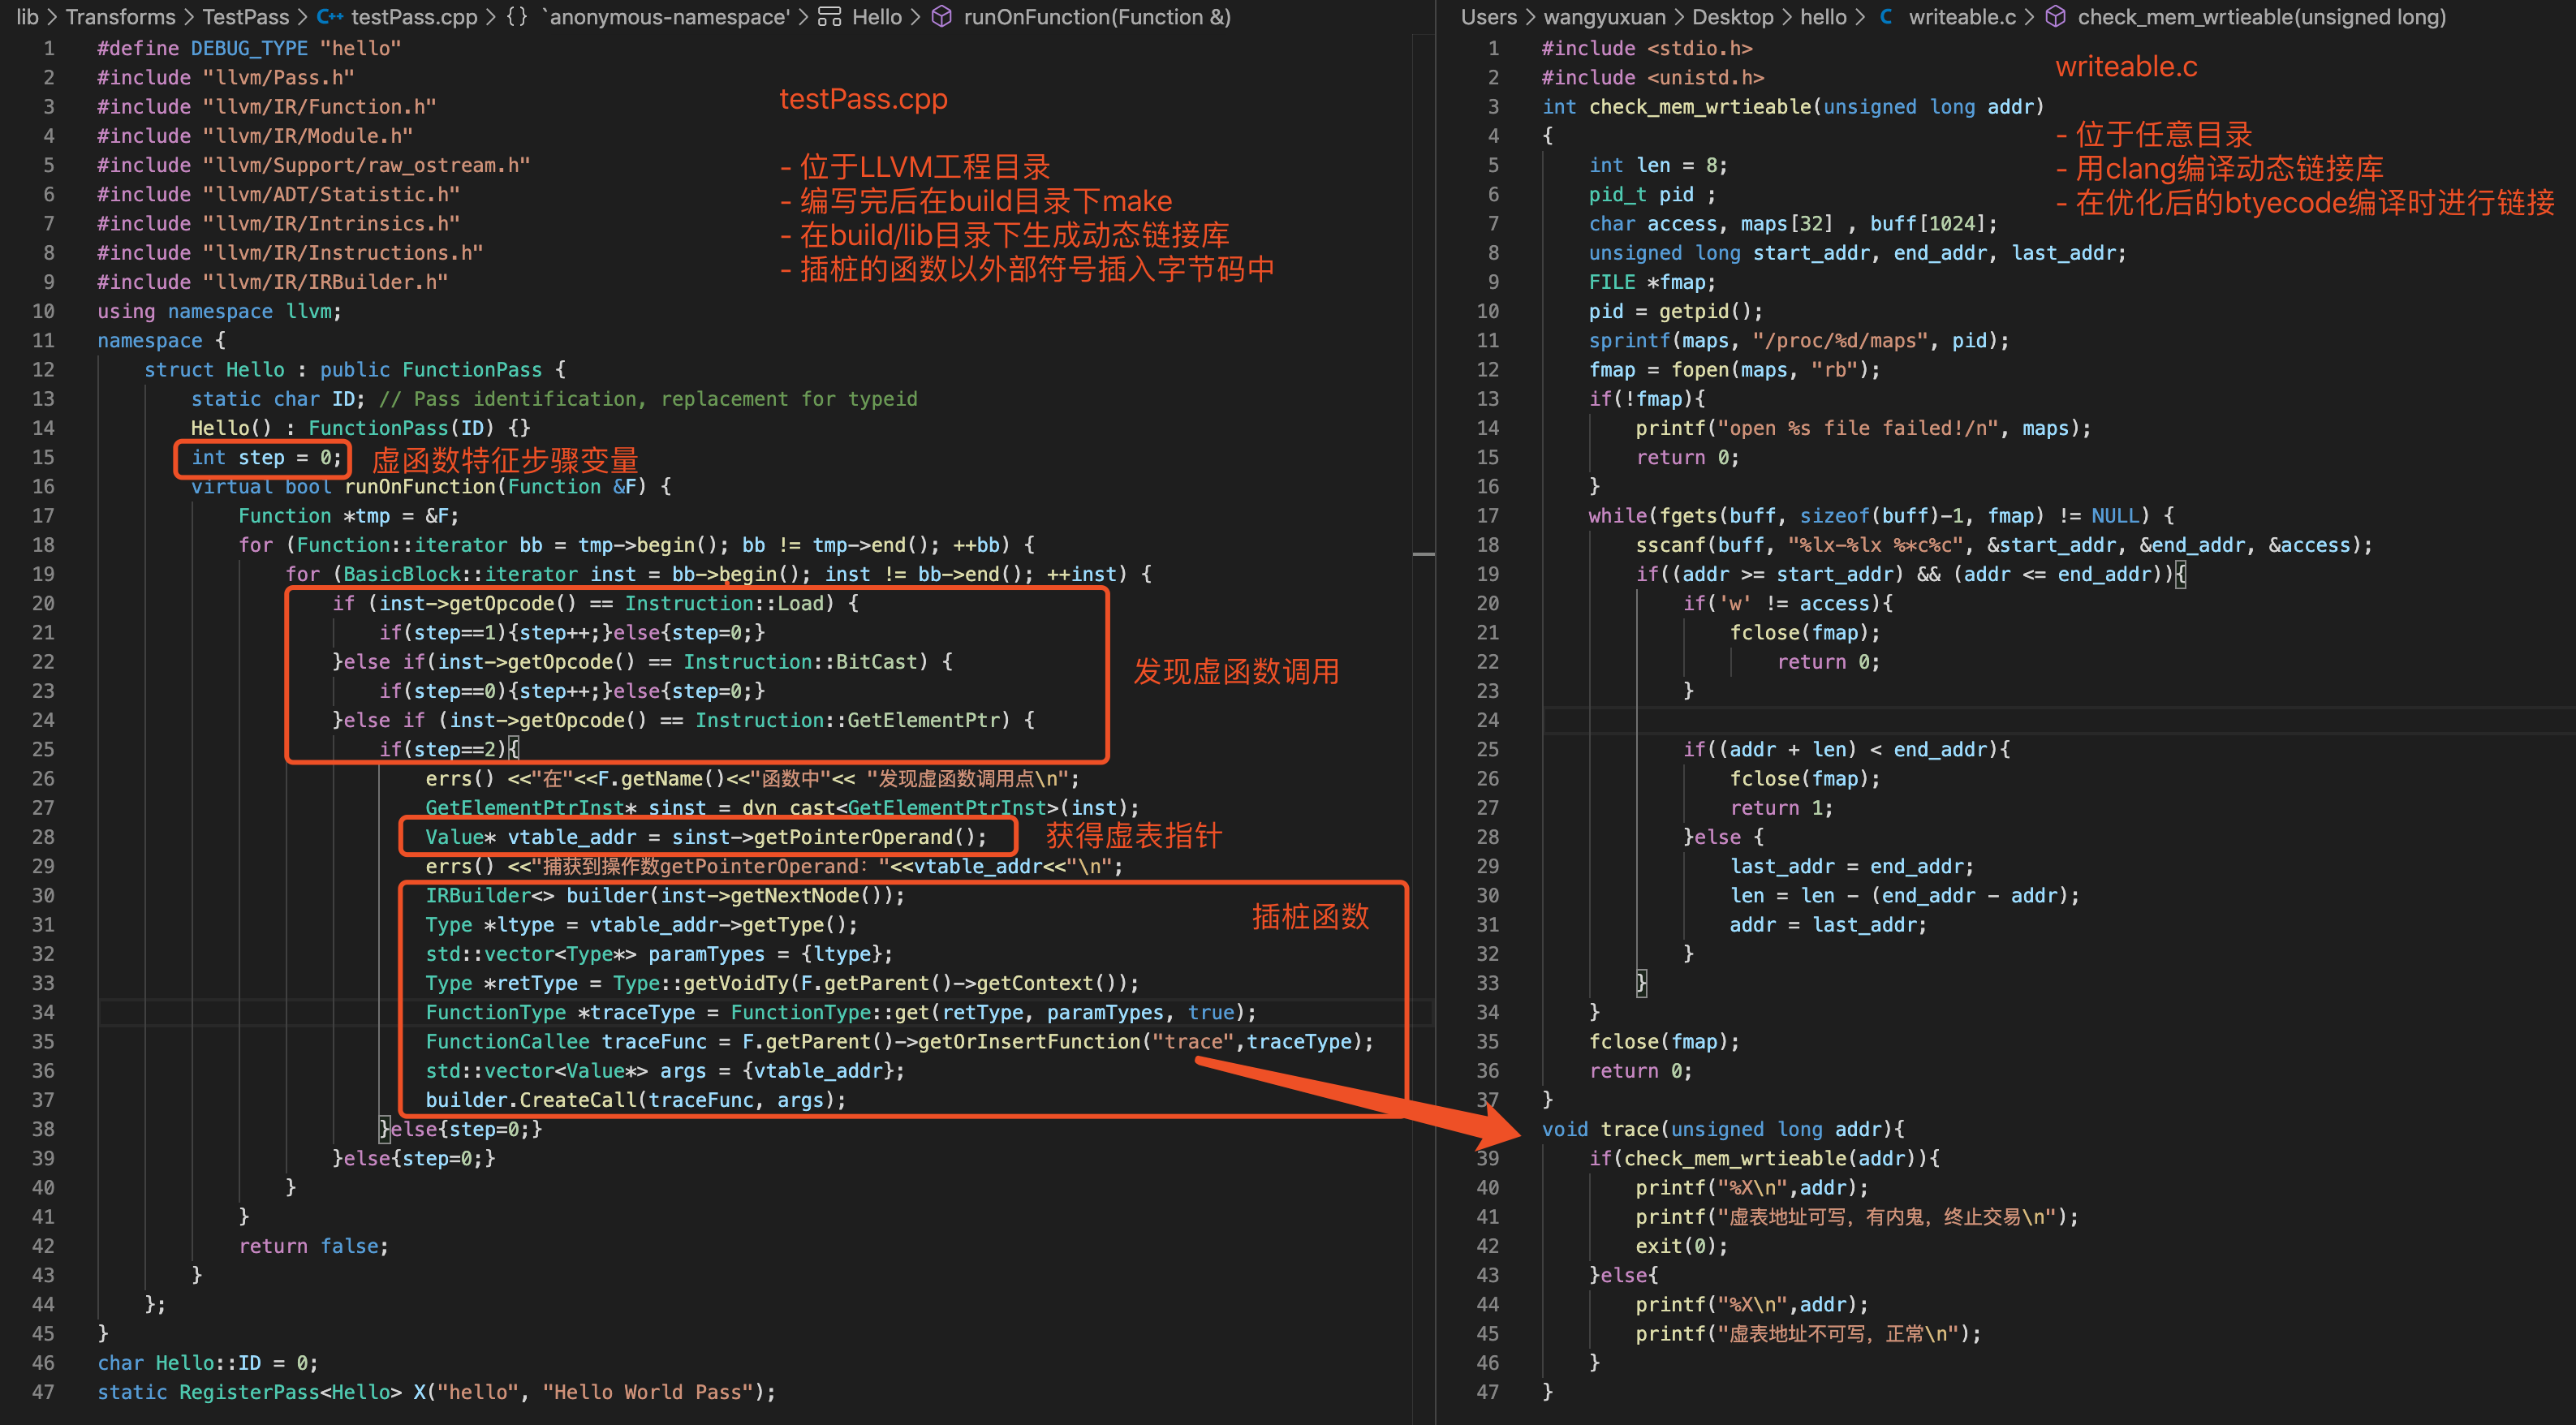This screenshot has width=2576, height=1425.
Task: Open the 'Transforms' breadcrumb folder
Action: pos(120,17)
